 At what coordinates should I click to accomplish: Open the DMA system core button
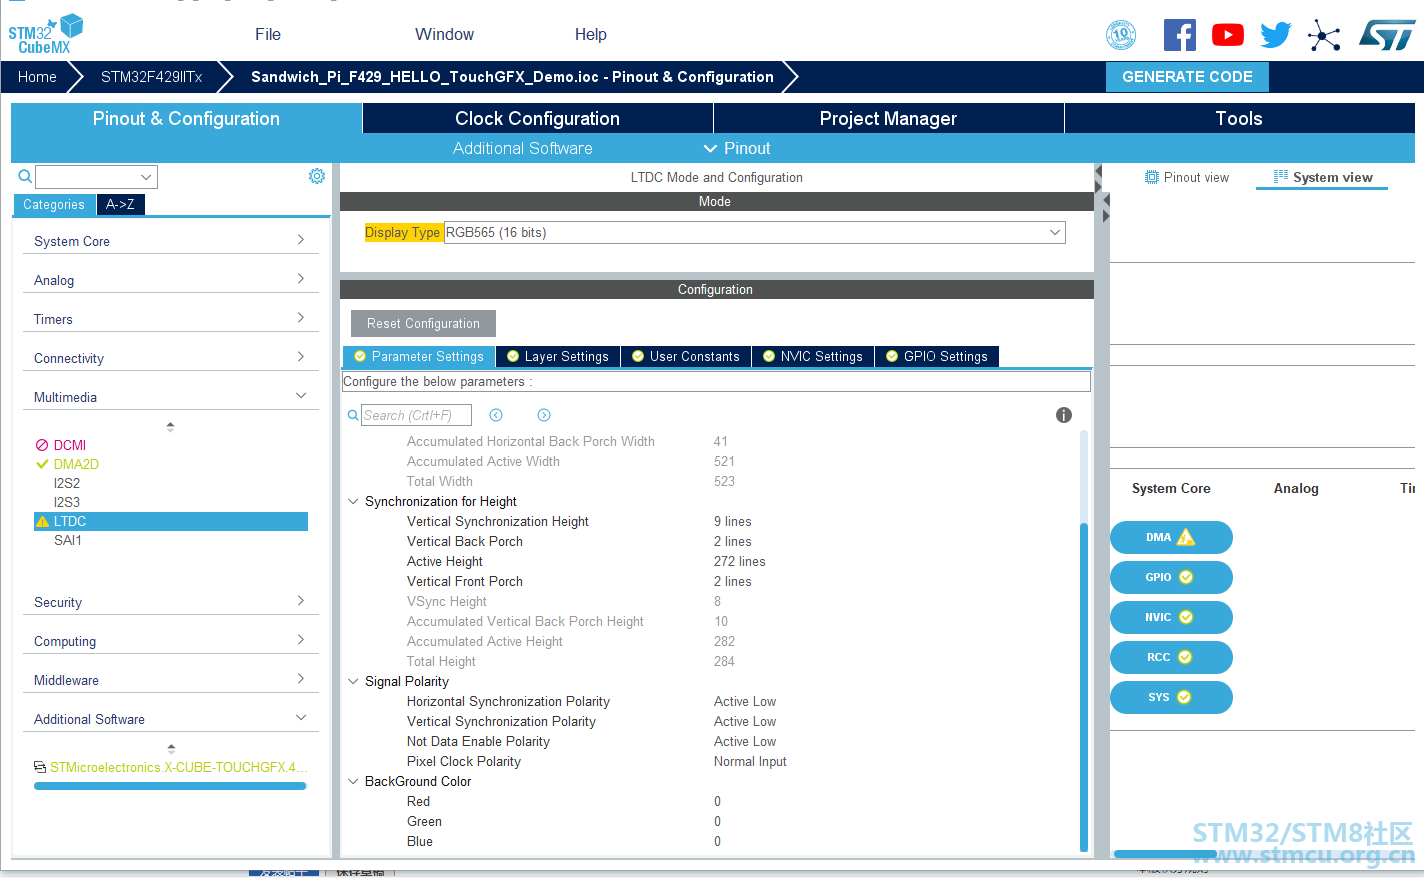(x=1171, y=537)
